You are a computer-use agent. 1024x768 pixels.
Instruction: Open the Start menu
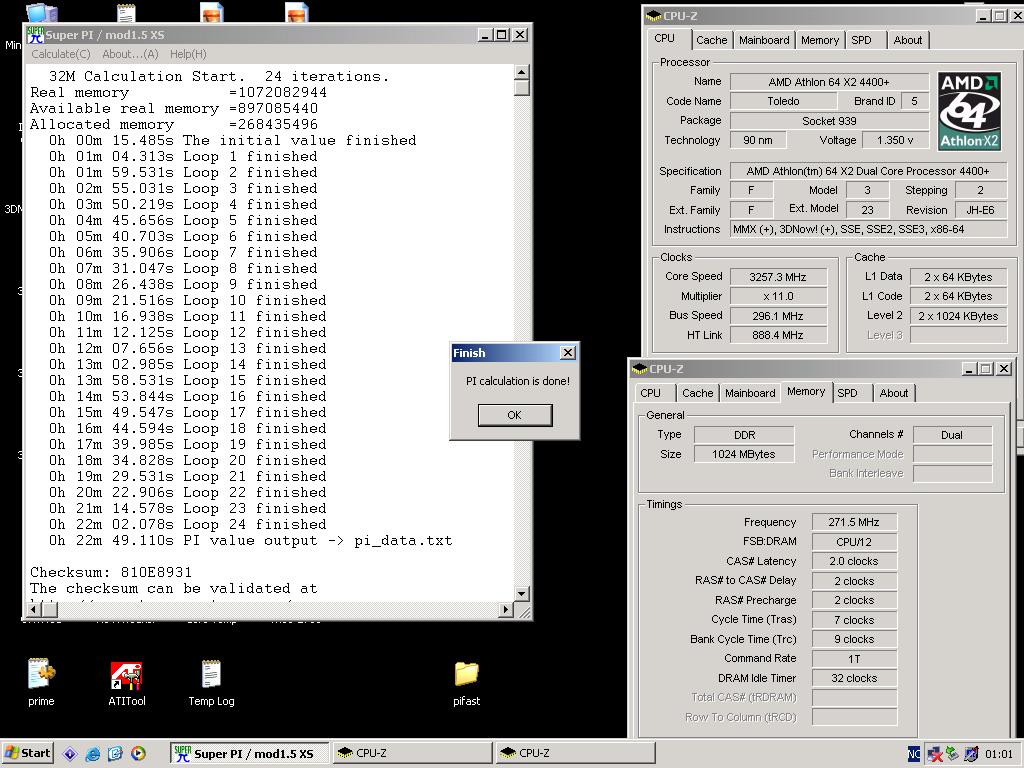coord(27,753)
